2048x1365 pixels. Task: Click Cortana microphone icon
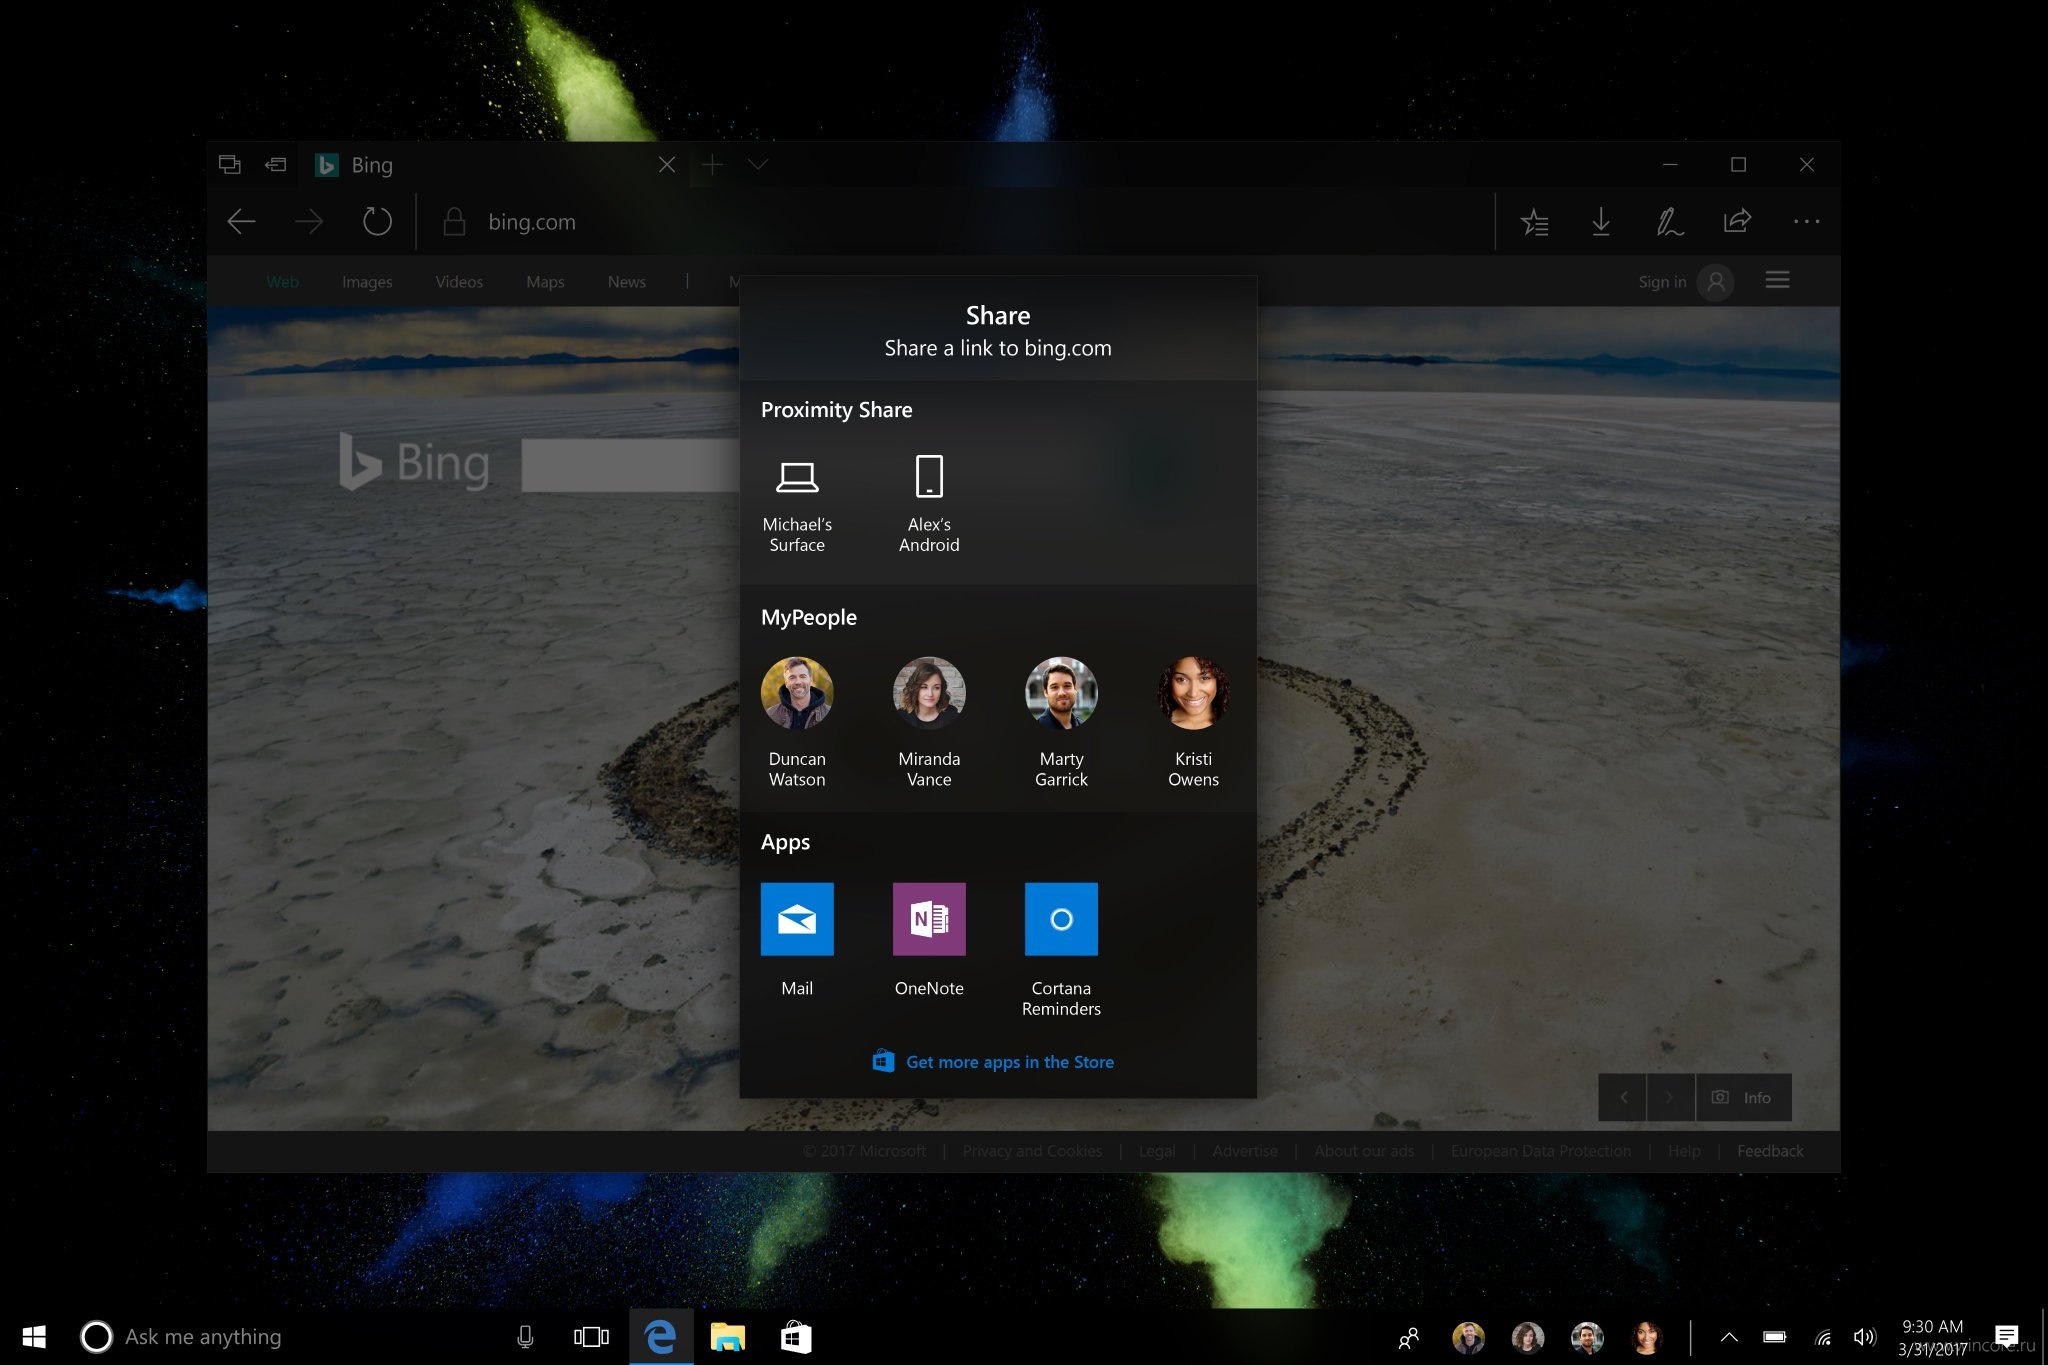click(525, 1337)
